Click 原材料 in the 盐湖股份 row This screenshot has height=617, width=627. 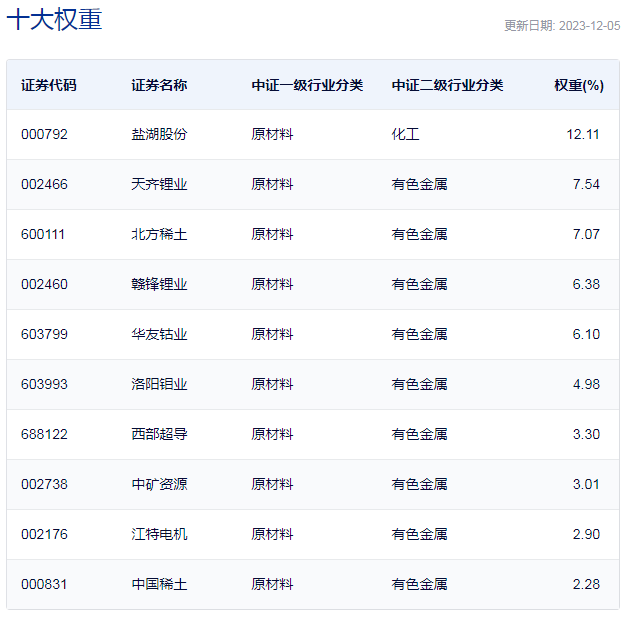coord(272,134)
